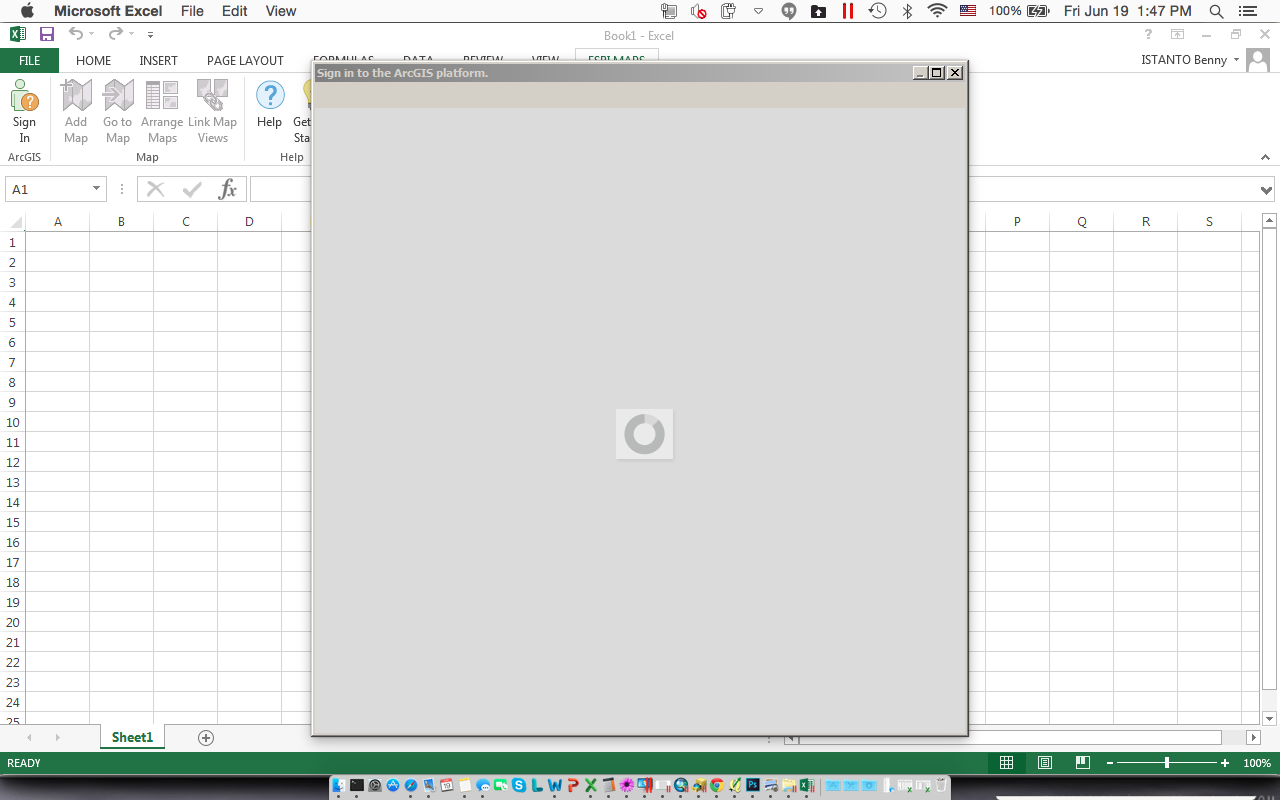Open Ribbon Display Options icon
Viewport: 1280px width, 800px height.
tap(1178, 35)
